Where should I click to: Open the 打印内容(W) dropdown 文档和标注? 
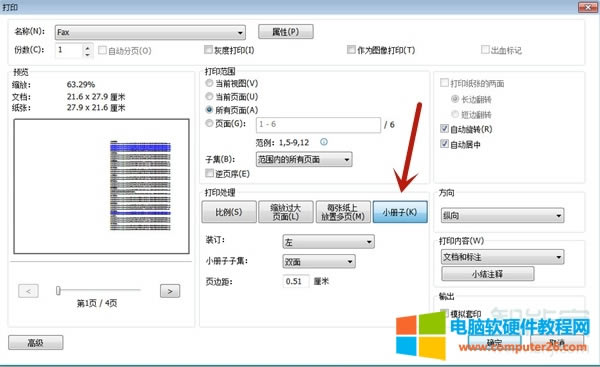point(502,257)
